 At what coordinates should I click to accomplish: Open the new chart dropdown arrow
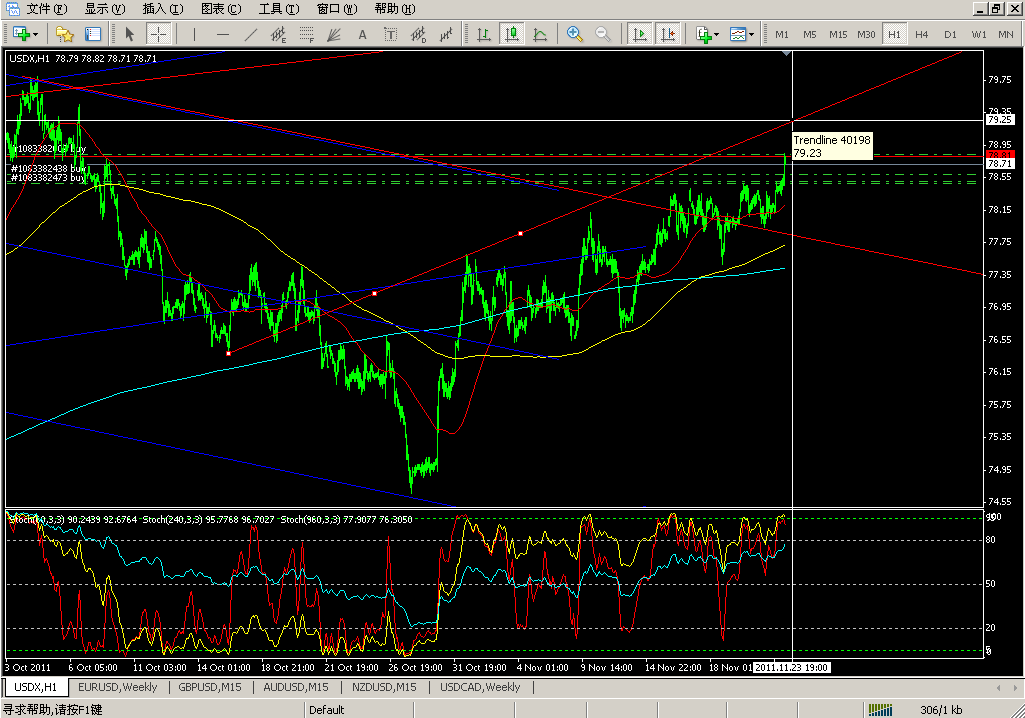[36, 34]
